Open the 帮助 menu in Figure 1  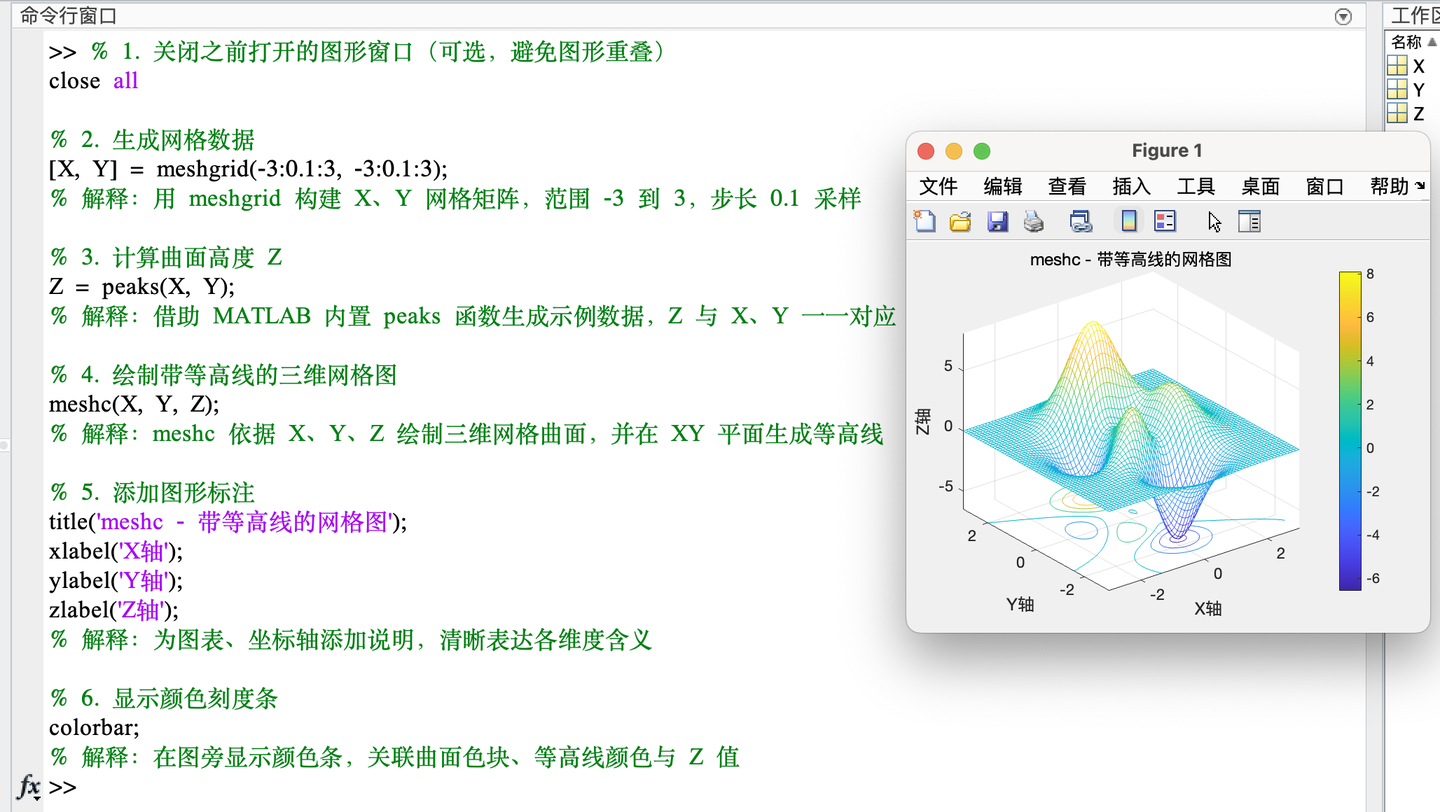(1389, 186)
